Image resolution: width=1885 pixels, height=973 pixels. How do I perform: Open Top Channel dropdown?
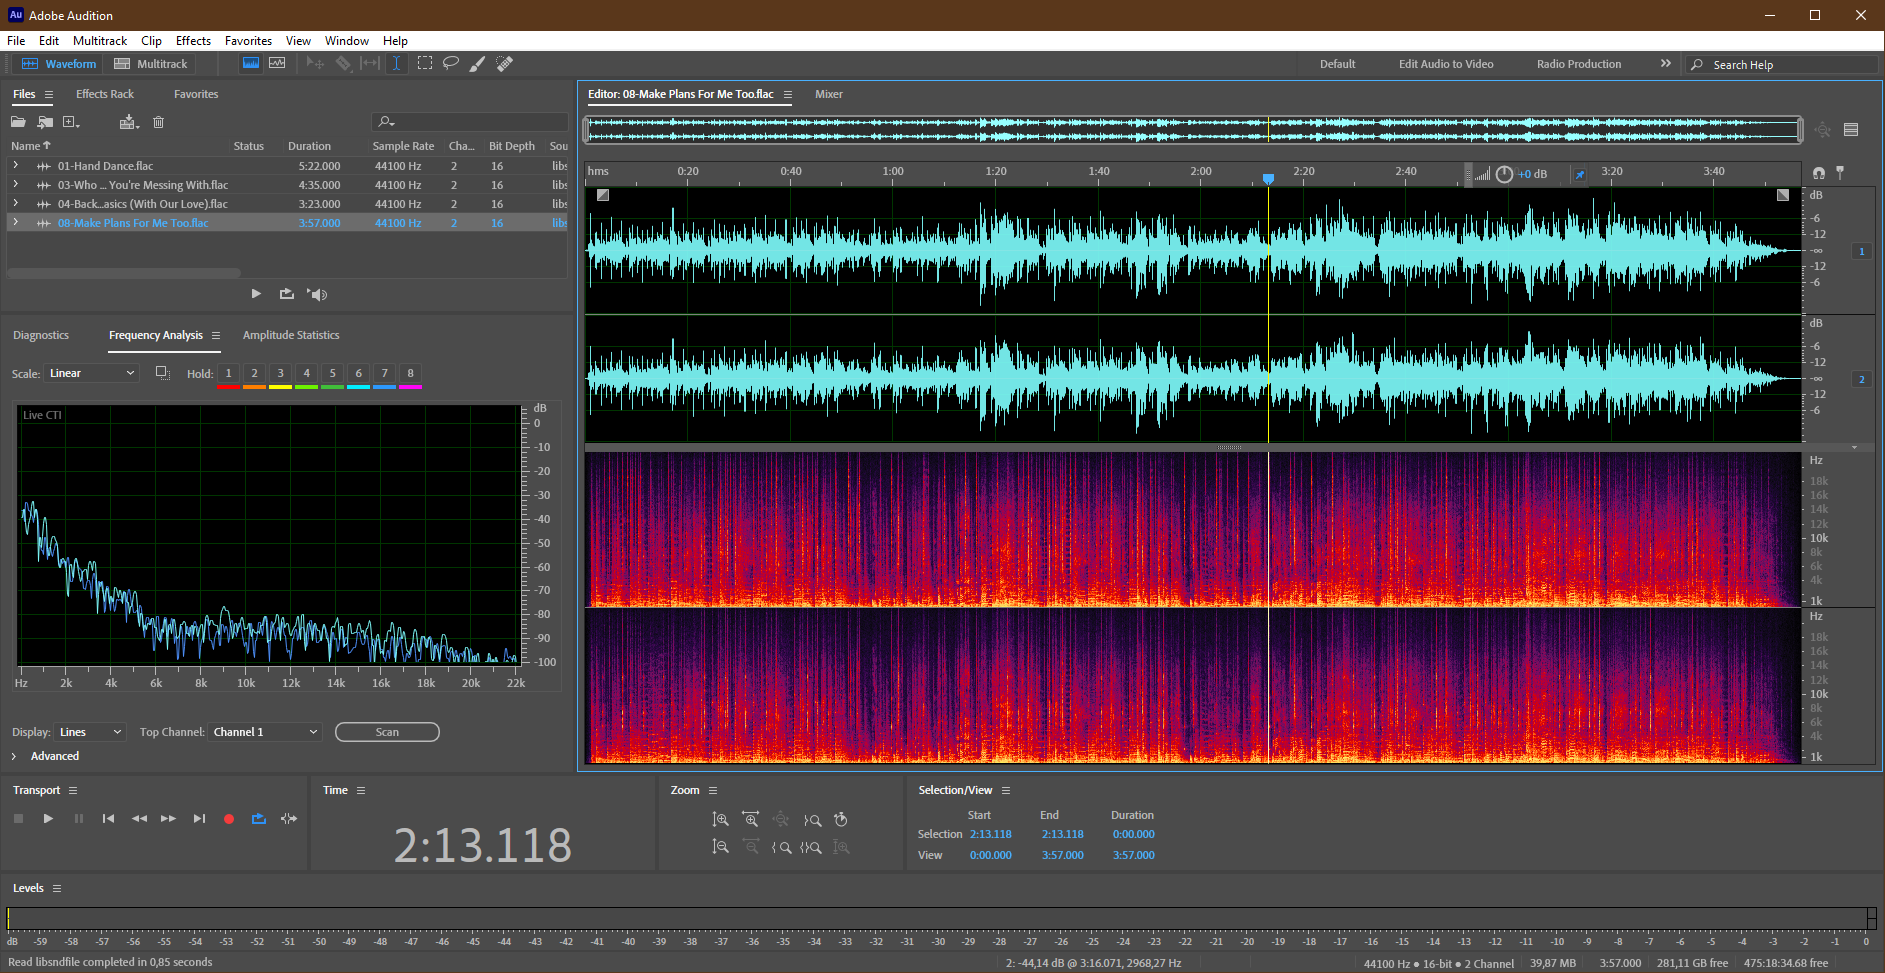pos(265,732)
